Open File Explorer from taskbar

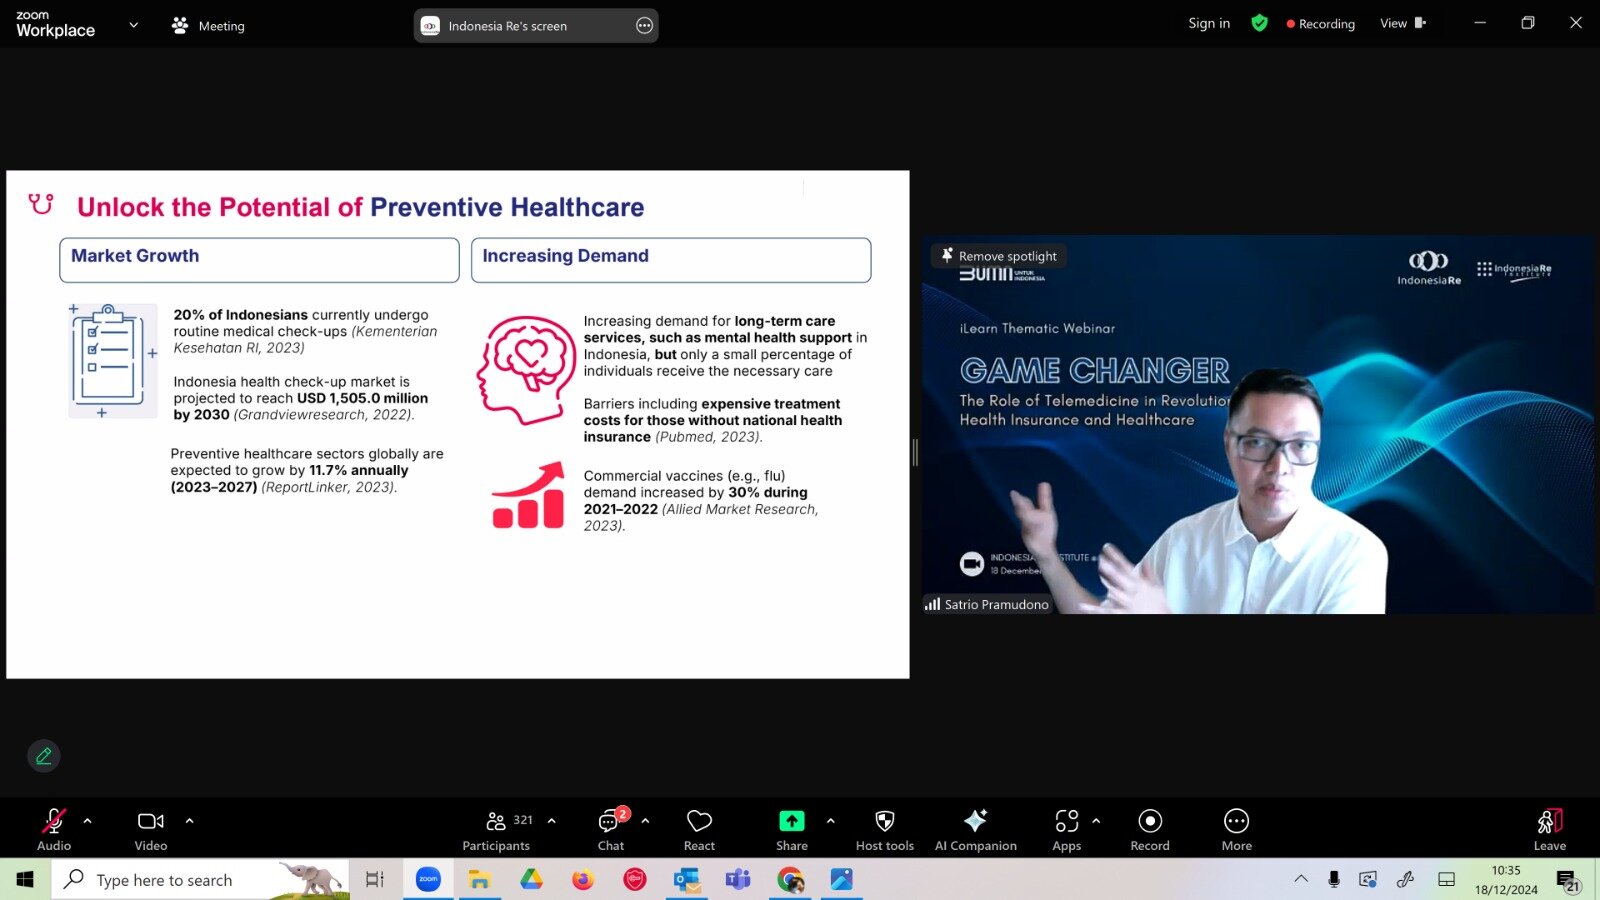pyautogui.click(x=479, y=879)
